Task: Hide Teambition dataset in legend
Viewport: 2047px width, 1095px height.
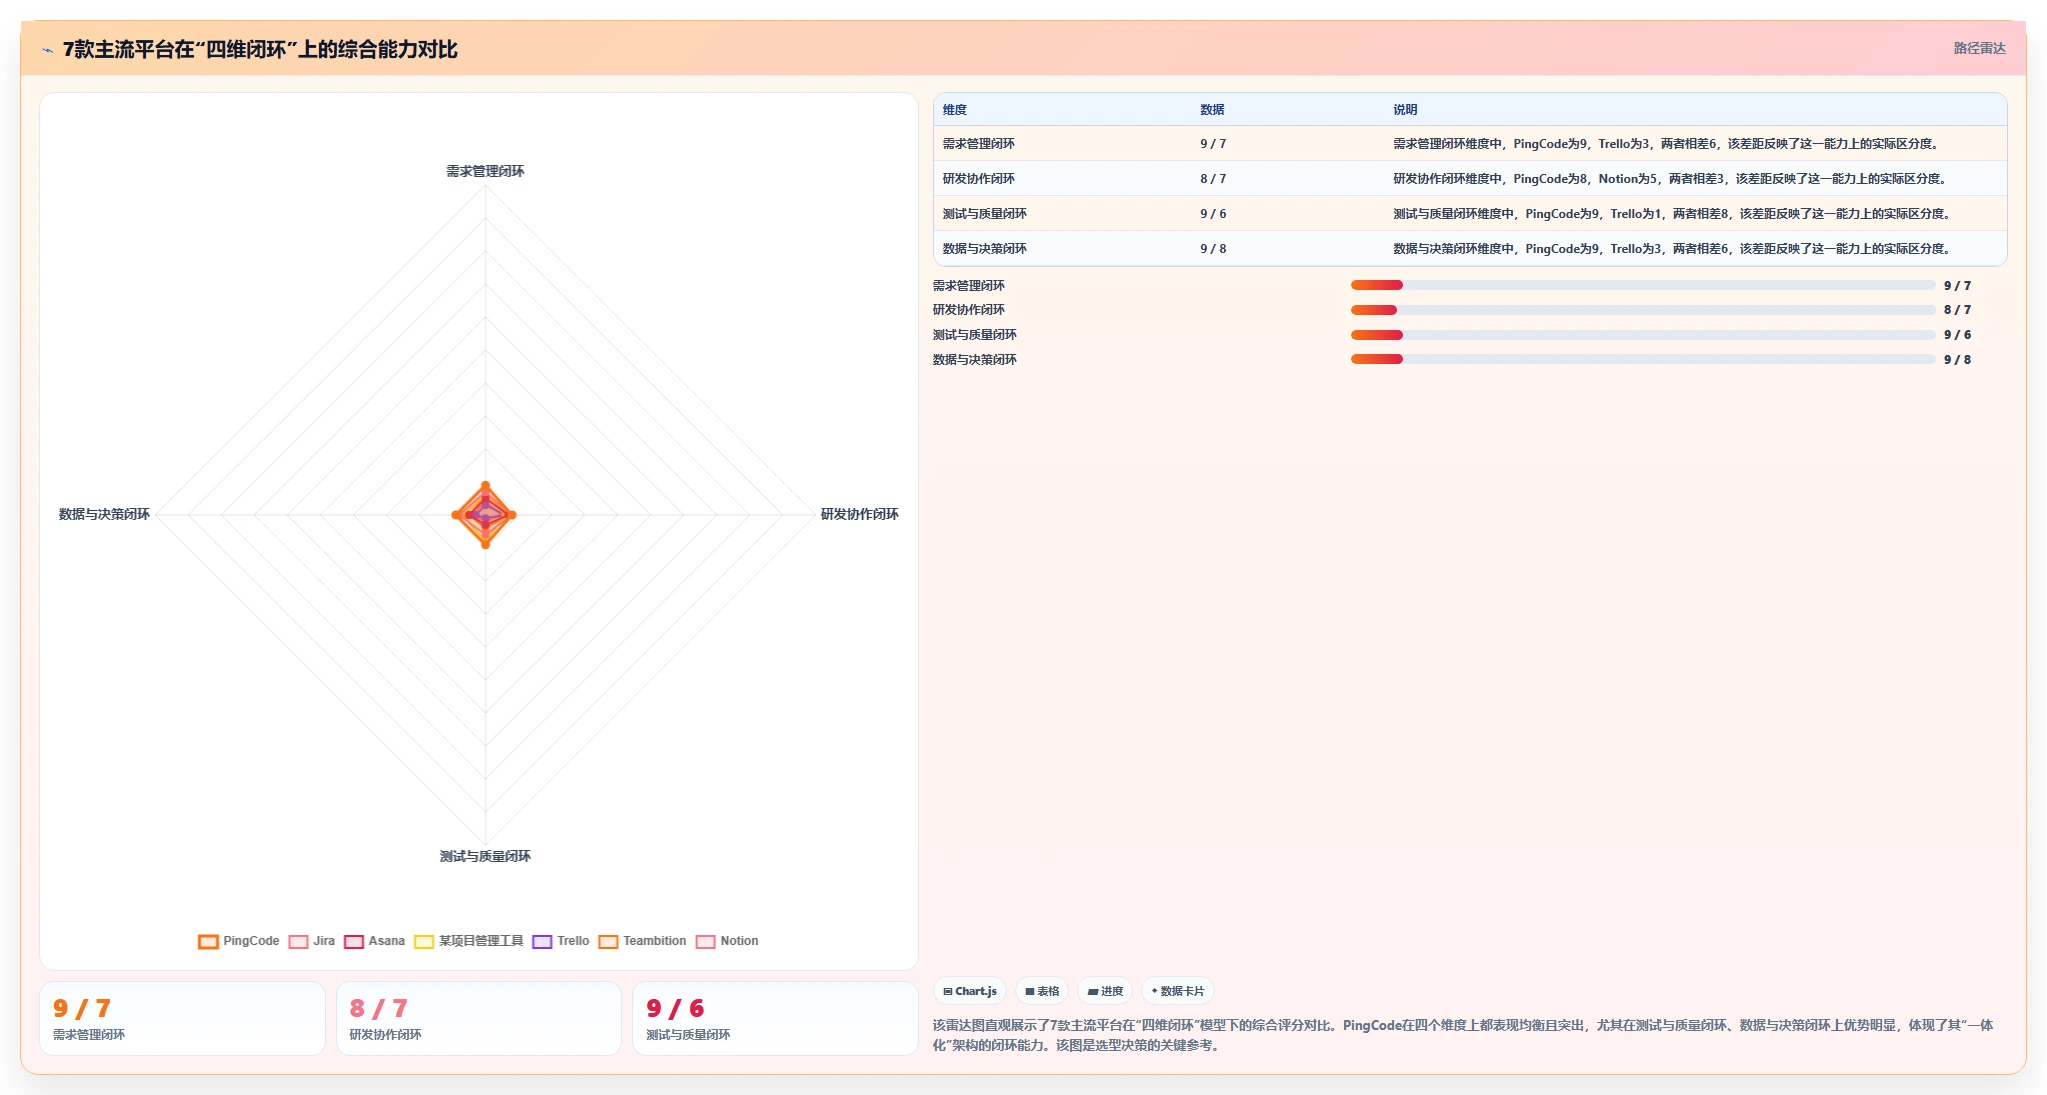Action: pyautogui.click(x=642, y=941)
